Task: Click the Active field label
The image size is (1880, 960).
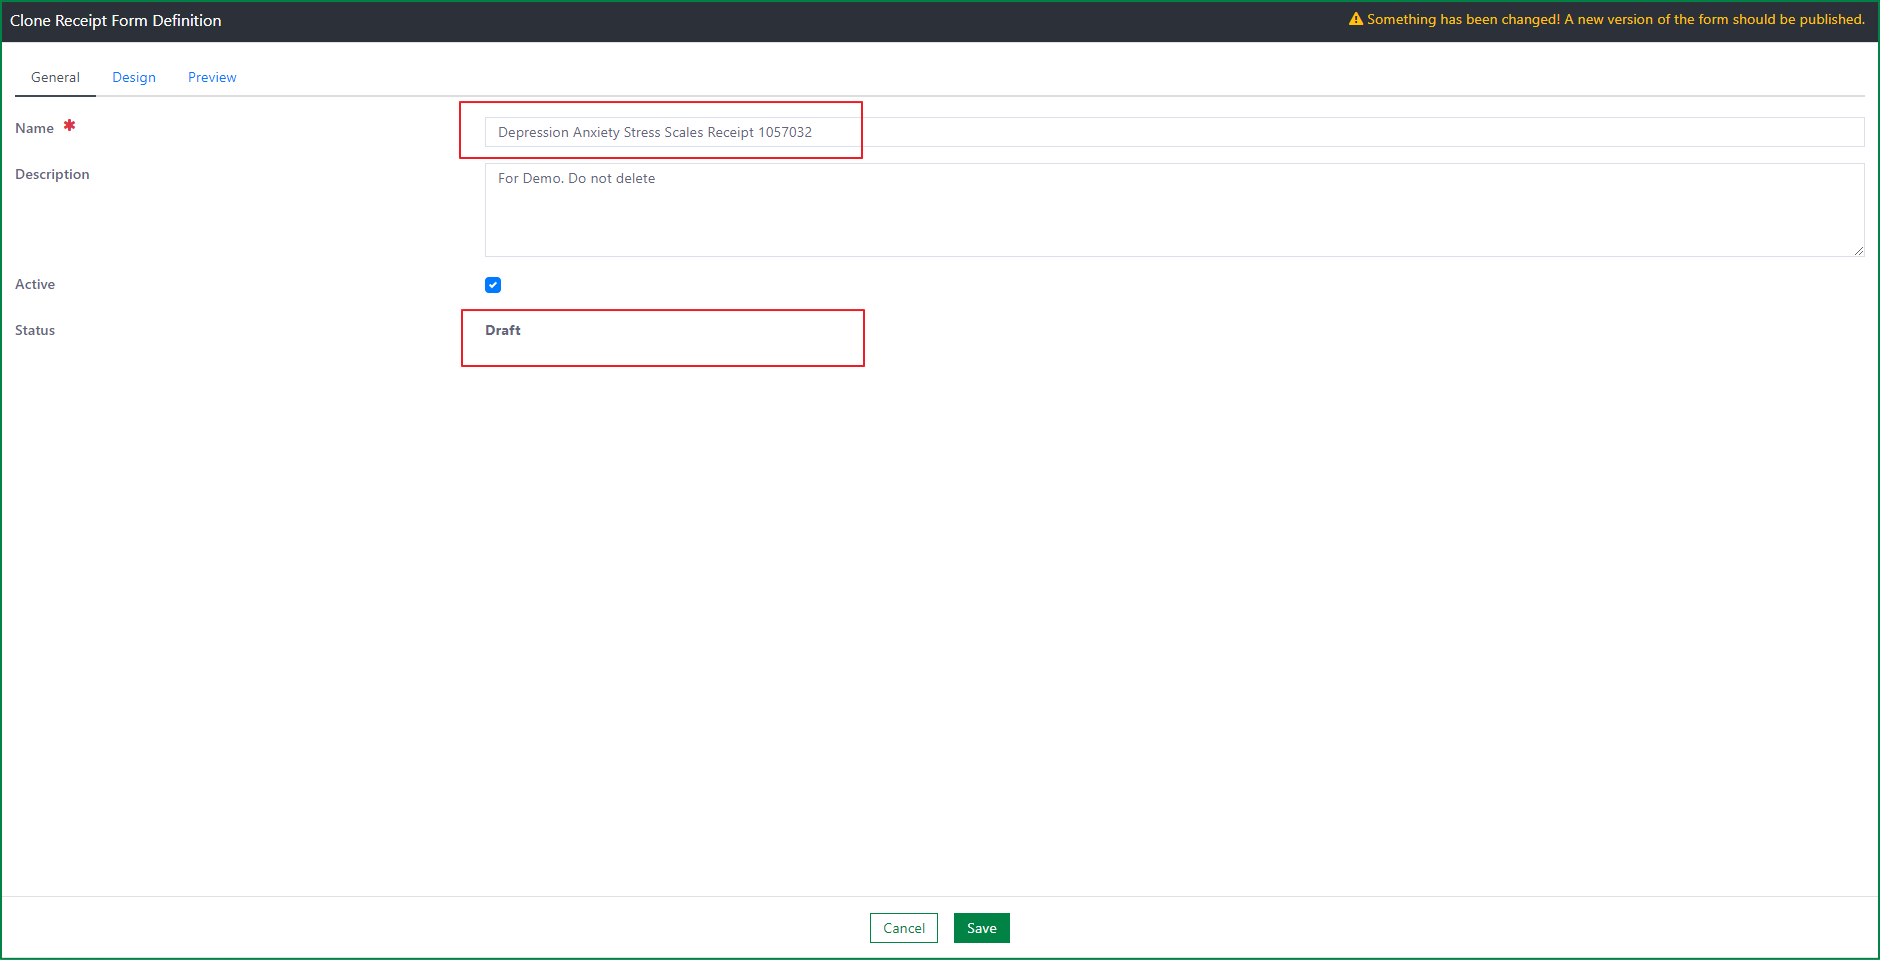Action: (x=35, y=284)
